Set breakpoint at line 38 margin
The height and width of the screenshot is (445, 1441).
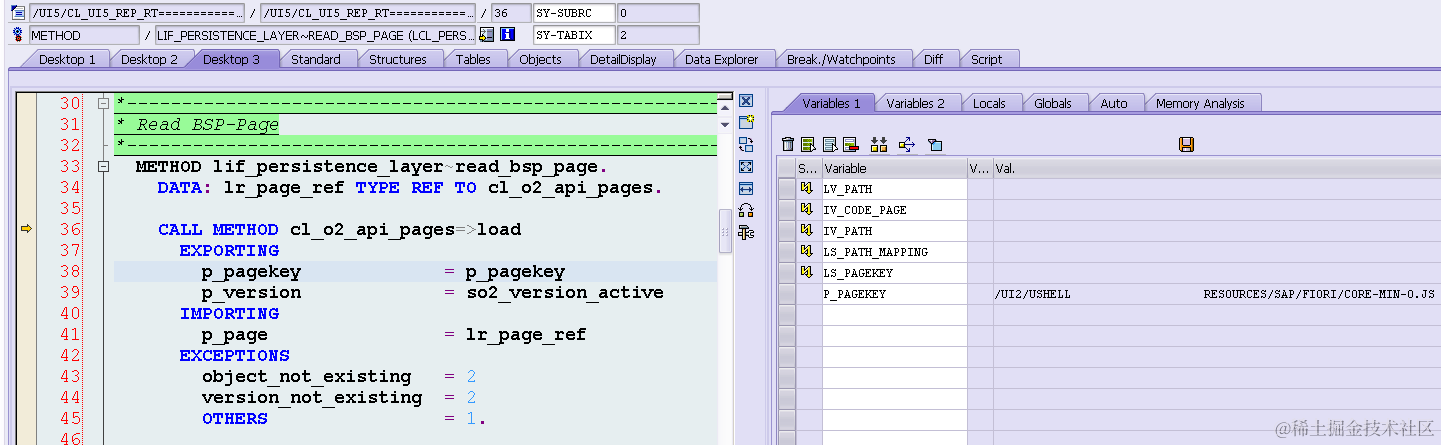click(26, 272)
